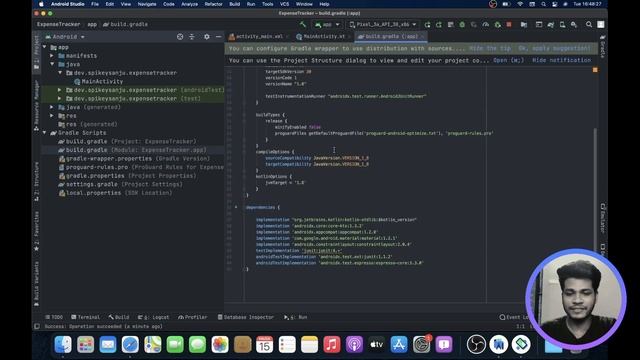
Task: Select gradle.properties (Project Properties)
Action: coord(127,176)
